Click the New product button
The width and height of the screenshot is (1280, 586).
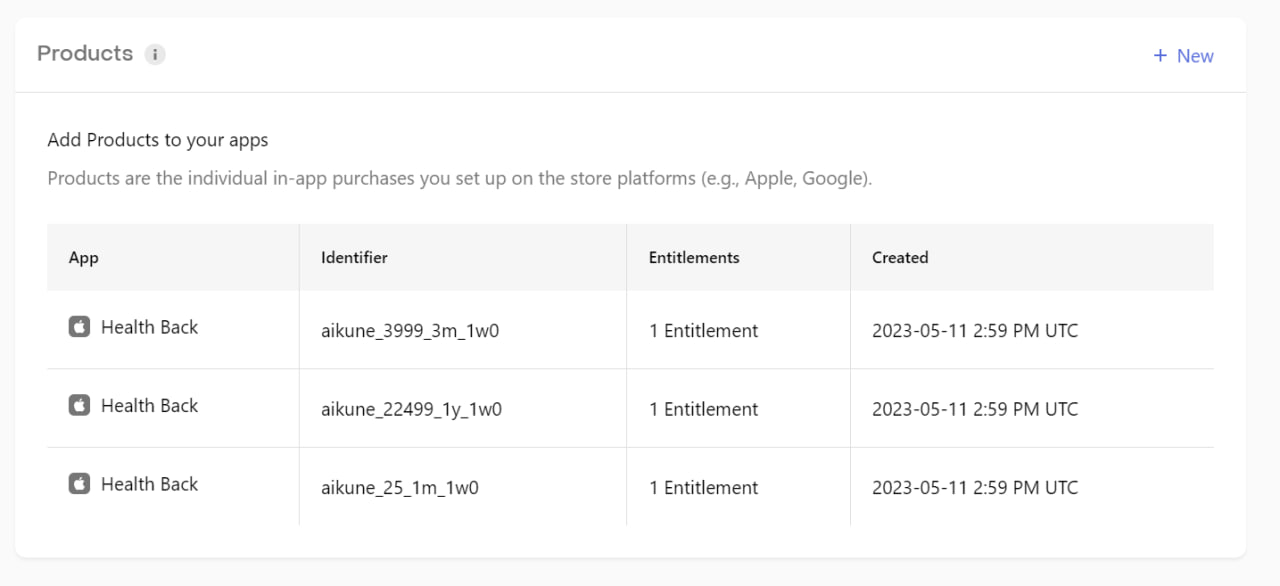(x=1183, y=56)
